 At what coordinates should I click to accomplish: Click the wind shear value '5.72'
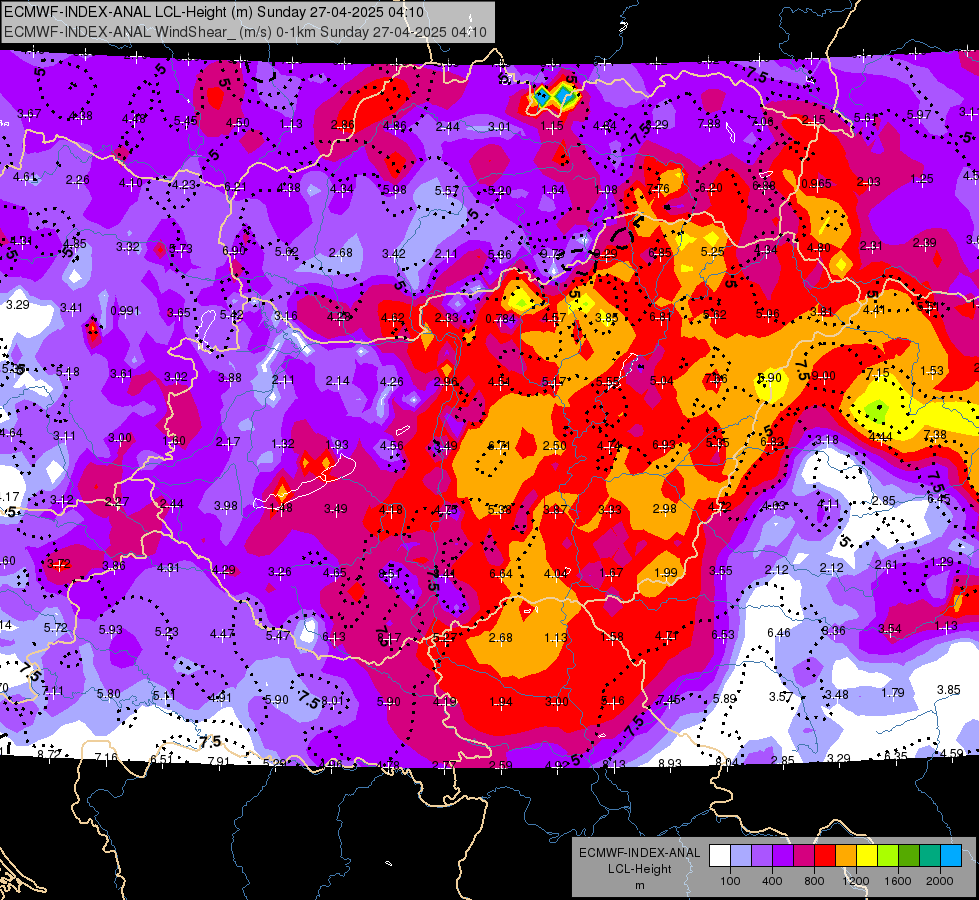tap(55, 627)
